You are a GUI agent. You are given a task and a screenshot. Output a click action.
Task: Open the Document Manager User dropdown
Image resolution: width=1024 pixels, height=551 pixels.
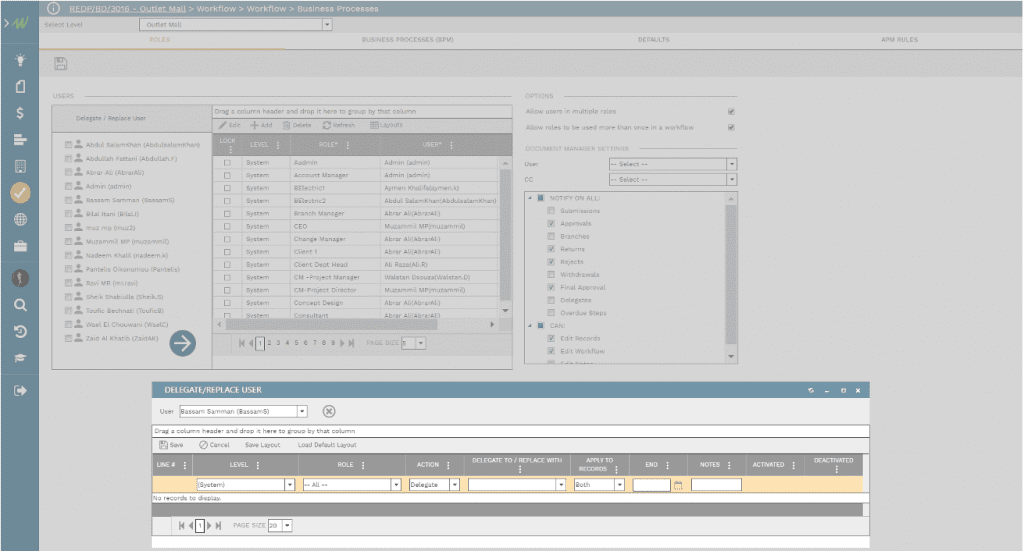tap(731, 164)
